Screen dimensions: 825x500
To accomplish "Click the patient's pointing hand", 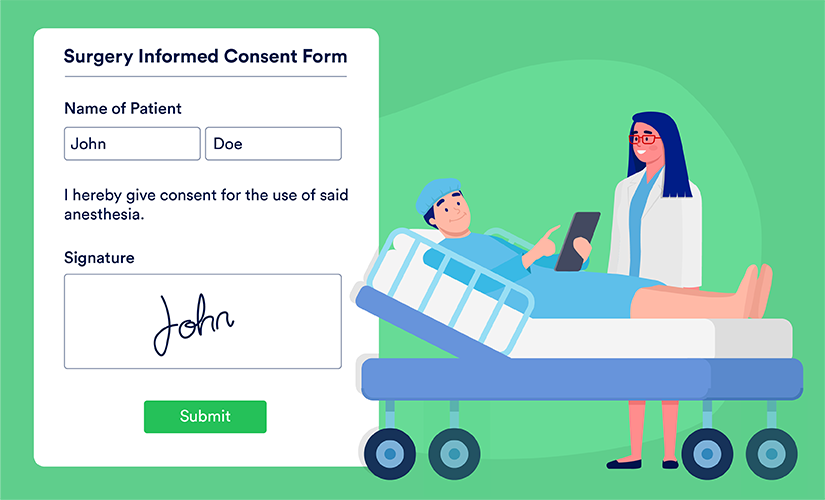I will pyautogui.click(x=544, y=240).
